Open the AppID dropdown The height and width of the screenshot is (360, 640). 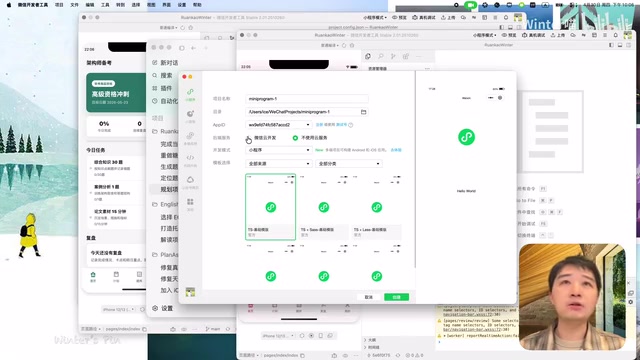click(x=279, y=125)
